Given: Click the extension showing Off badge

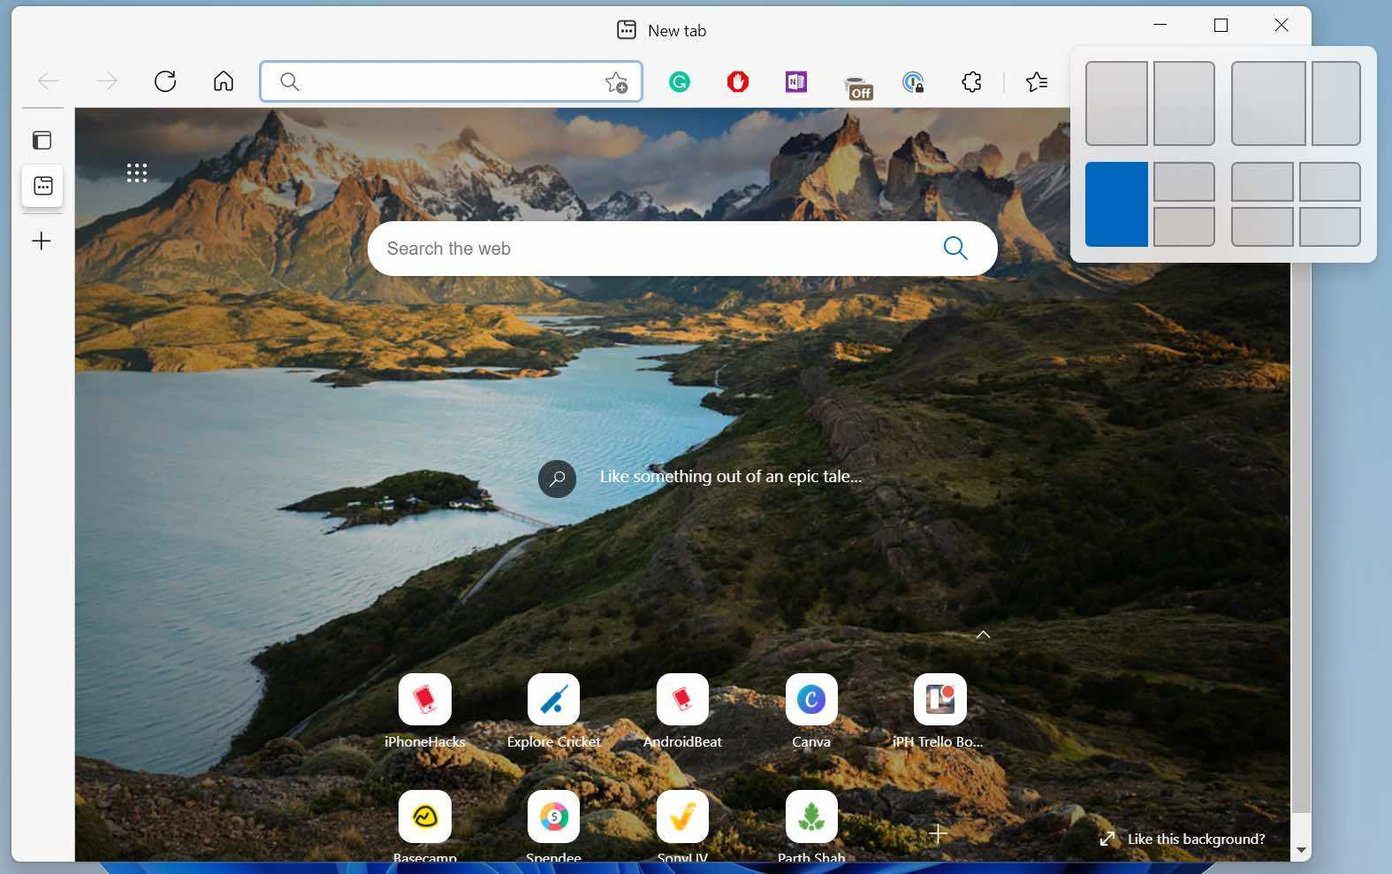Looking at the screenshot, I should point(858,88).
